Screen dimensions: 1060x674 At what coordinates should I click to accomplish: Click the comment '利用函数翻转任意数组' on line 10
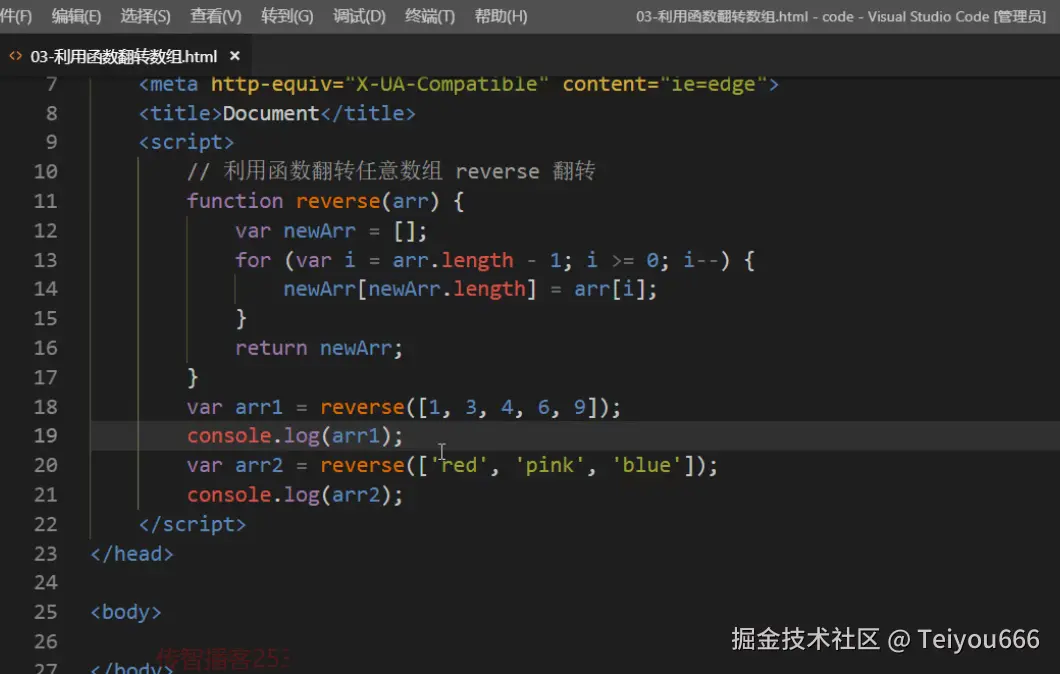(x=333, y=171)
